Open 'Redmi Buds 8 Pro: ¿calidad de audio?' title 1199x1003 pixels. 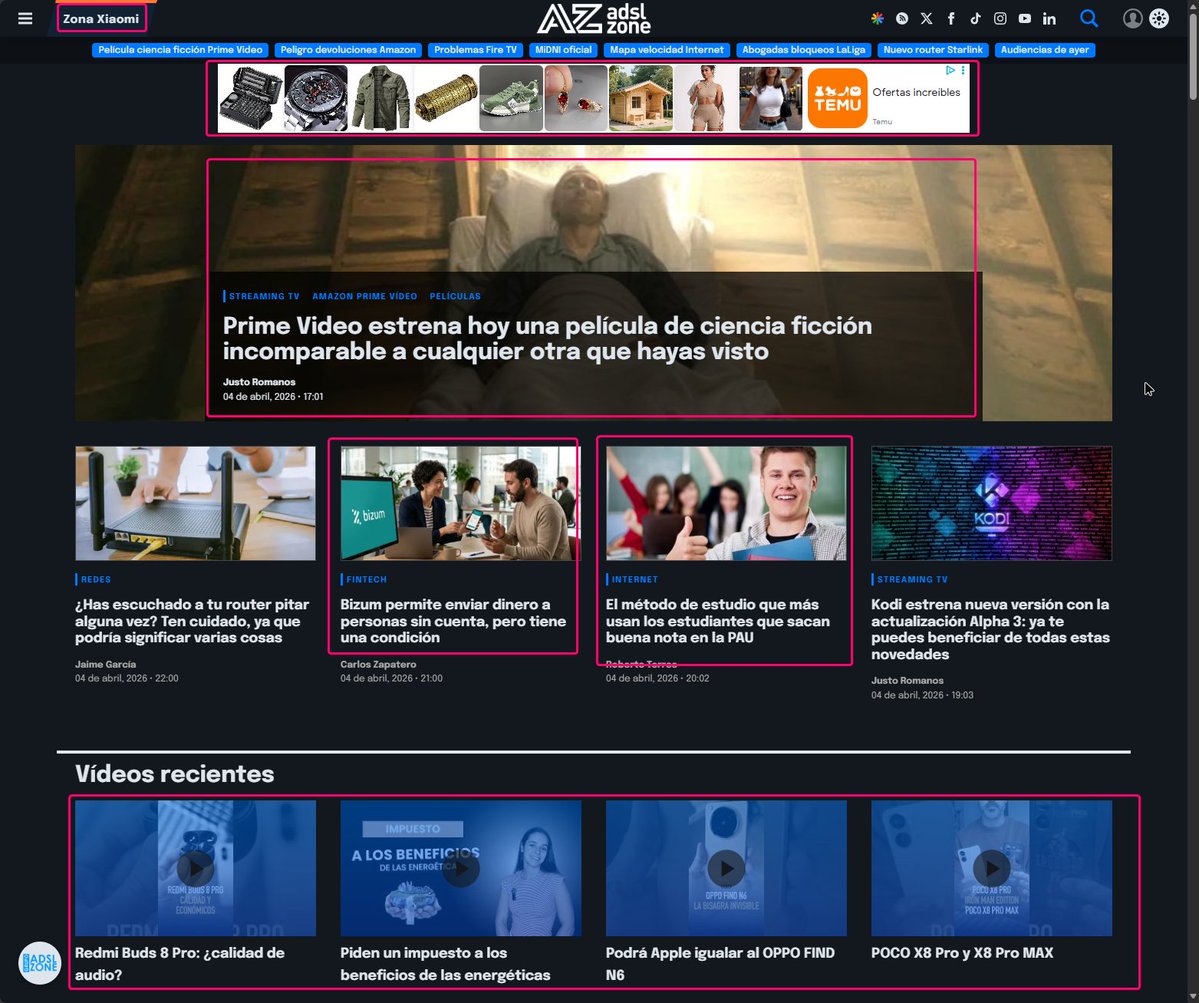pos(180,963)
